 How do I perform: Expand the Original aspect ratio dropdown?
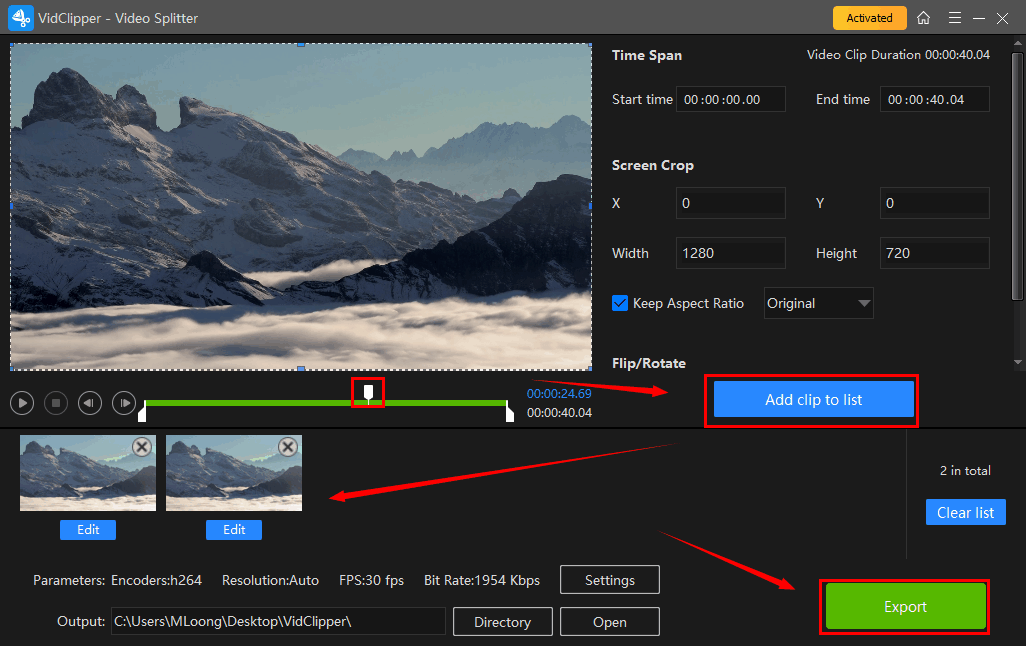819,303
